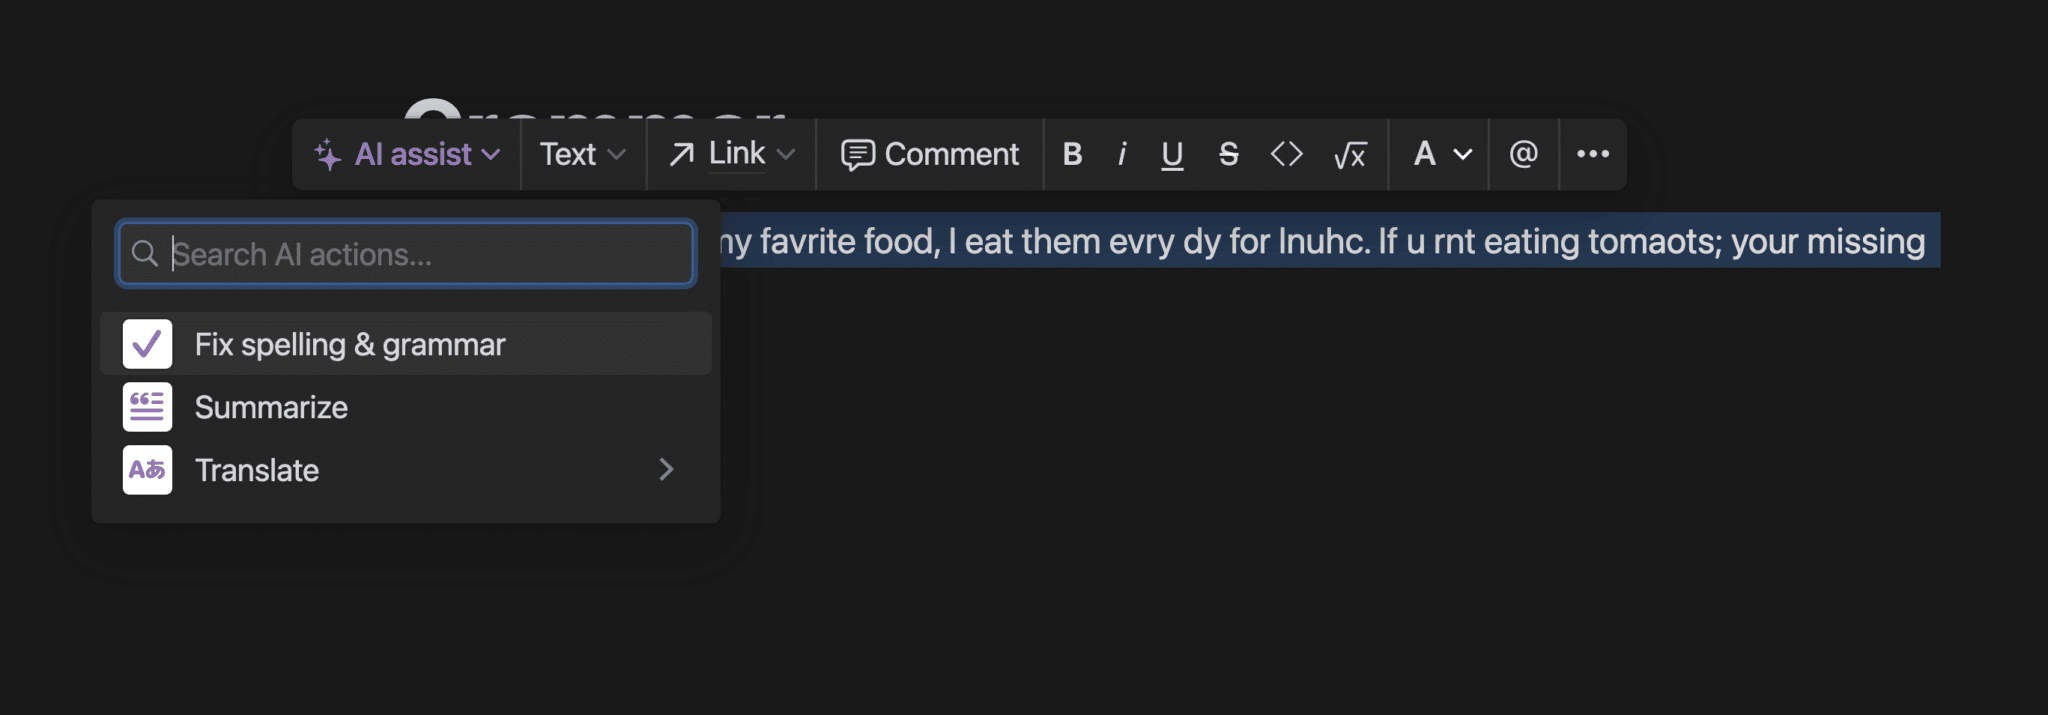Screen dimensions: 2048x715
Task: Mark selection as inline code
Action: tap(1286, 154)
